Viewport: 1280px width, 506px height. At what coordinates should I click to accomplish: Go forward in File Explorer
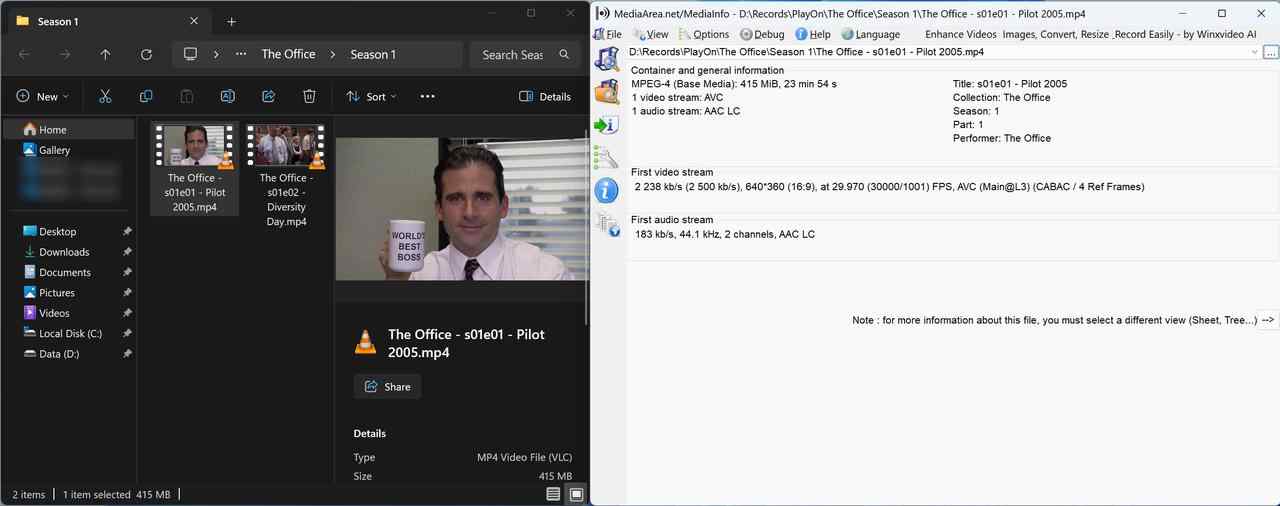65,54
